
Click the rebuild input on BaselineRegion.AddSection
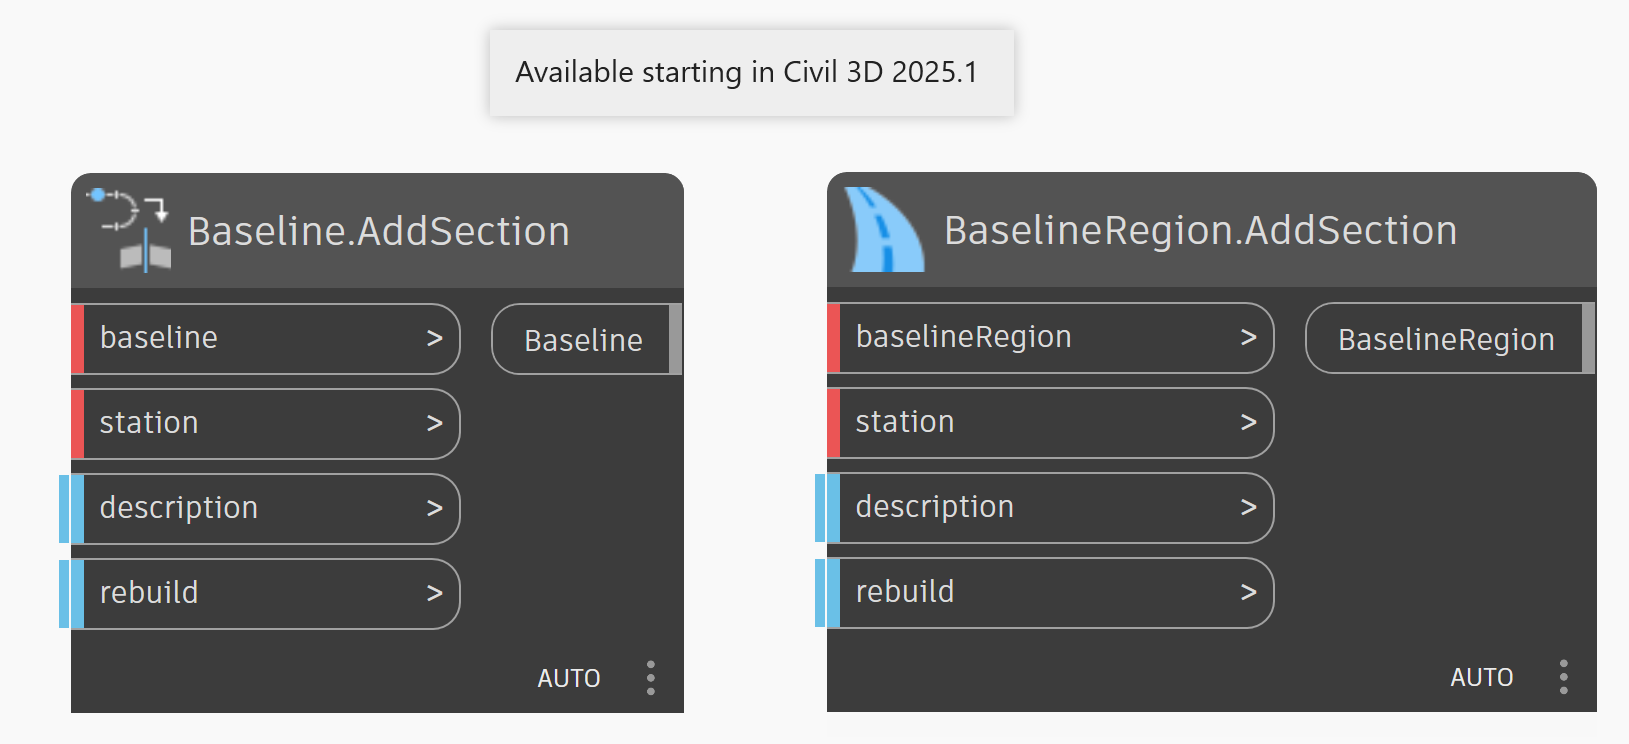tap(905, 592)
